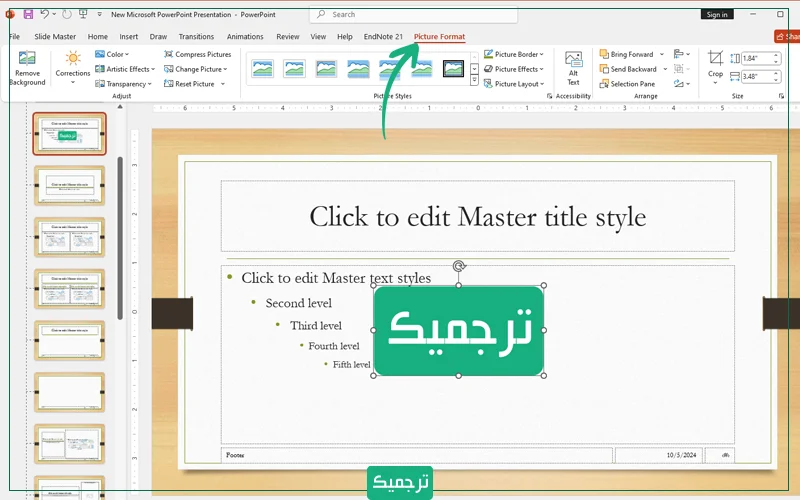Click the Crop tool
This screenshot has height=500, width=800.
715,67
